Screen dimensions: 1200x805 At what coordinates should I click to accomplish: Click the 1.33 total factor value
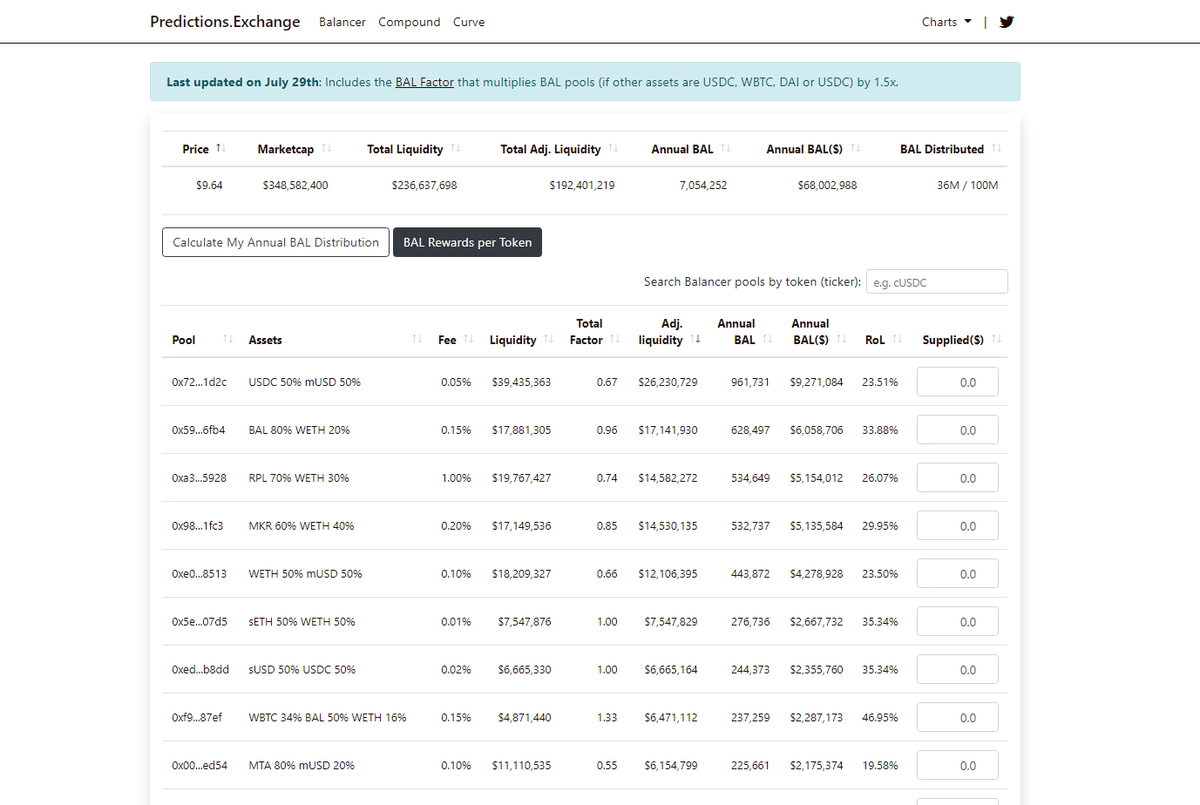(606, 718)
